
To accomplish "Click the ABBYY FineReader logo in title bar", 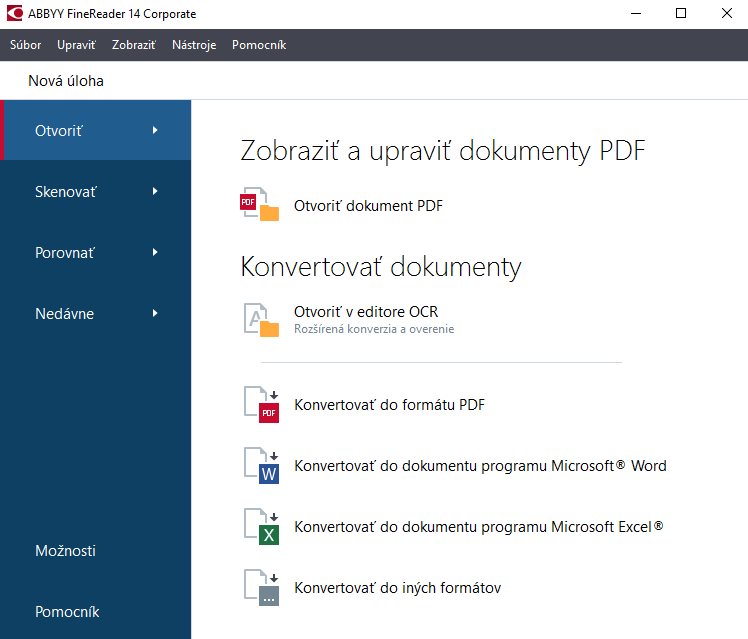I will point(14,14).
